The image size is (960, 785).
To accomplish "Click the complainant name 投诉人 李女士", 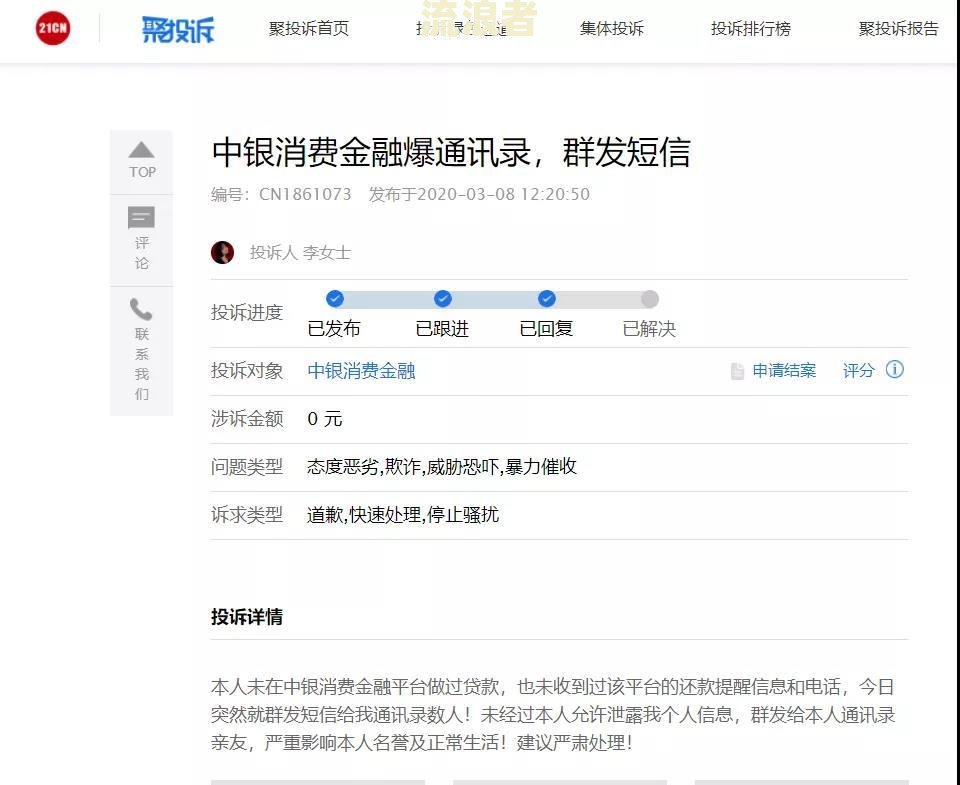I will (300, 252).
